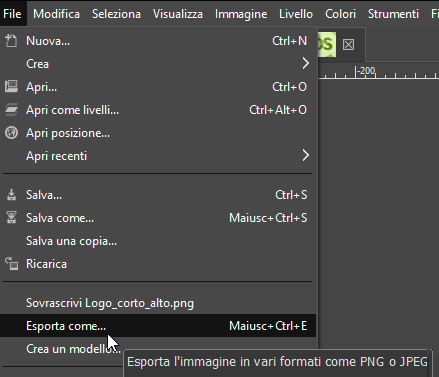Close the image tab with the X icon

pos(348,44)
